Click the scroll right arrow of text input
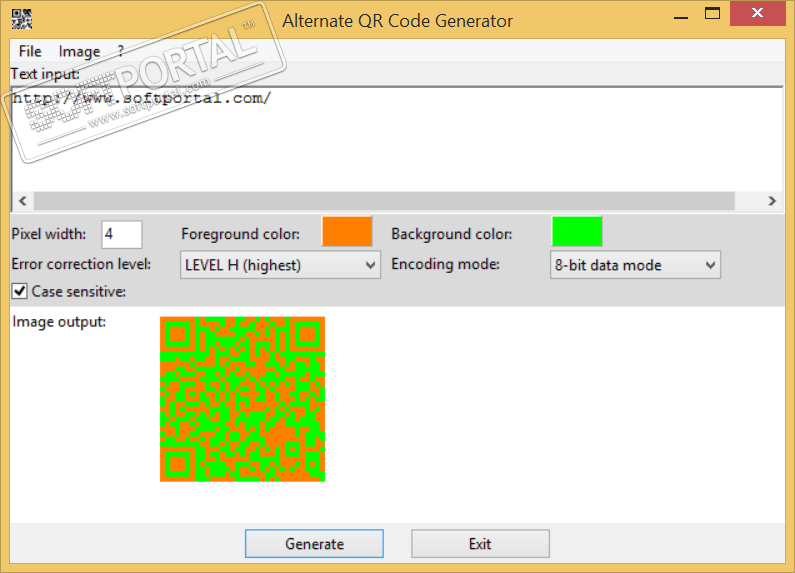 point(772,201)
